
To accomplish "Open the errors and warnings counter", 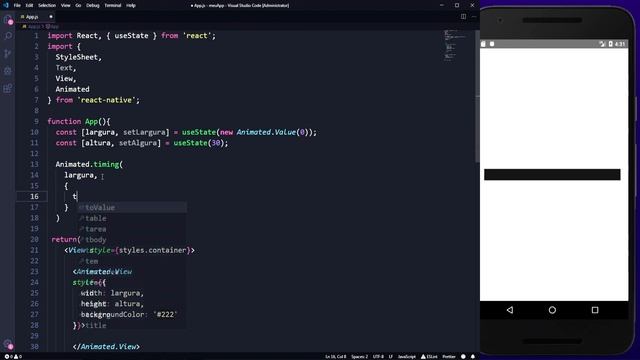I will pyautogui.click(x=13, y=356).
